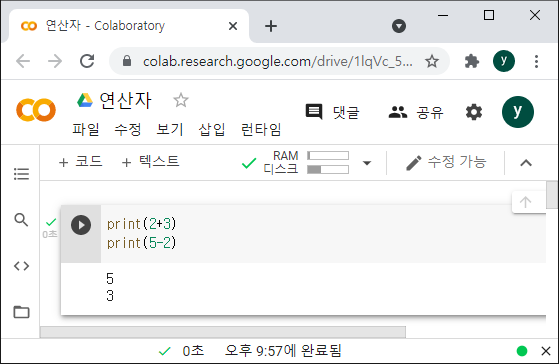Open the 댓글 comments button
This screenshot has width=559, height=364.
pos(333,112)
